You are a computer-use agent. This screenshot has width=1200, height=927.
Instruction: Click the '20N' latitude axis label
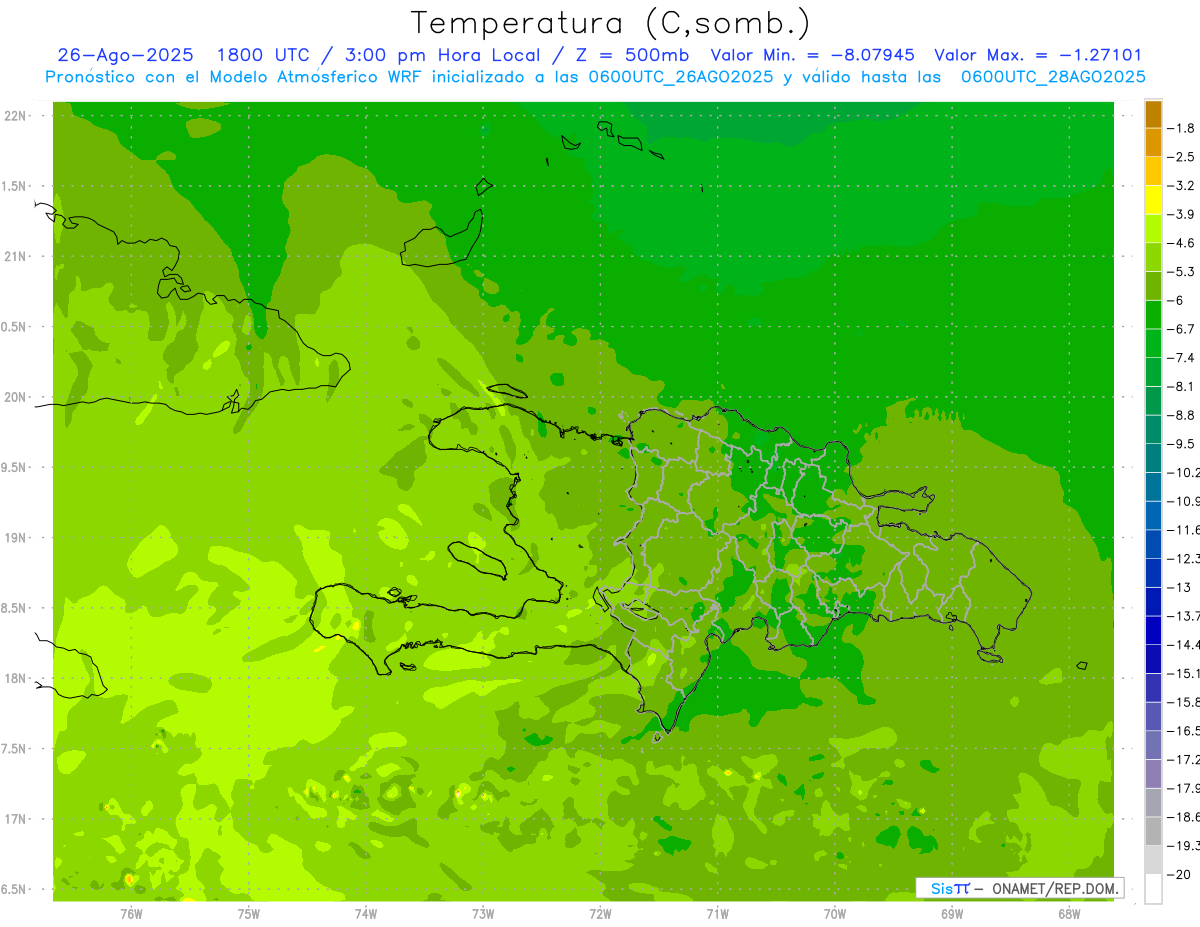16,397
